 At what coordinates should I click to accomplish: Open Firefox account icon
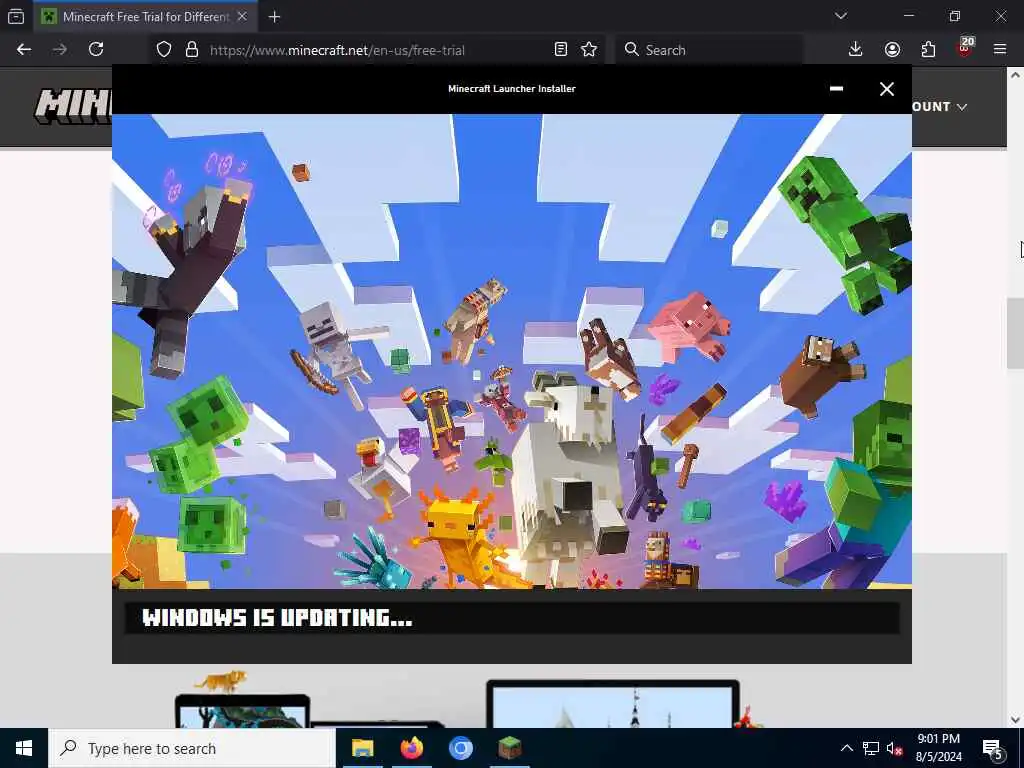click(892, 50)
